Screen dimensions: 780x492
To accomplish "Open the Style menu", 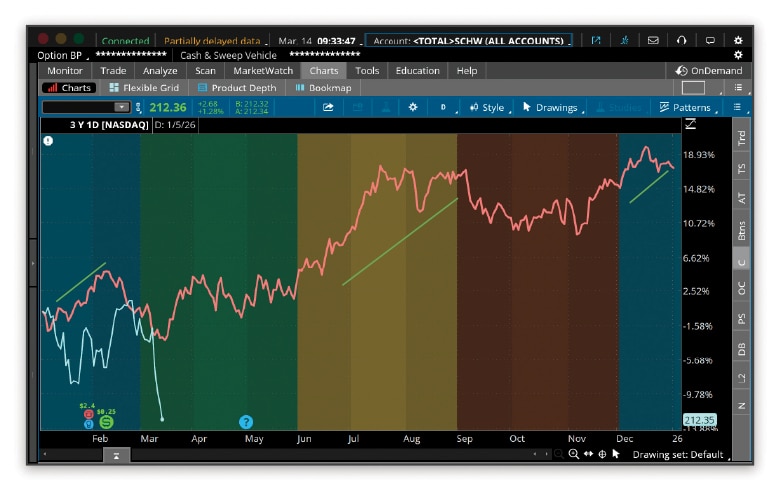I will tap(488, 107).
